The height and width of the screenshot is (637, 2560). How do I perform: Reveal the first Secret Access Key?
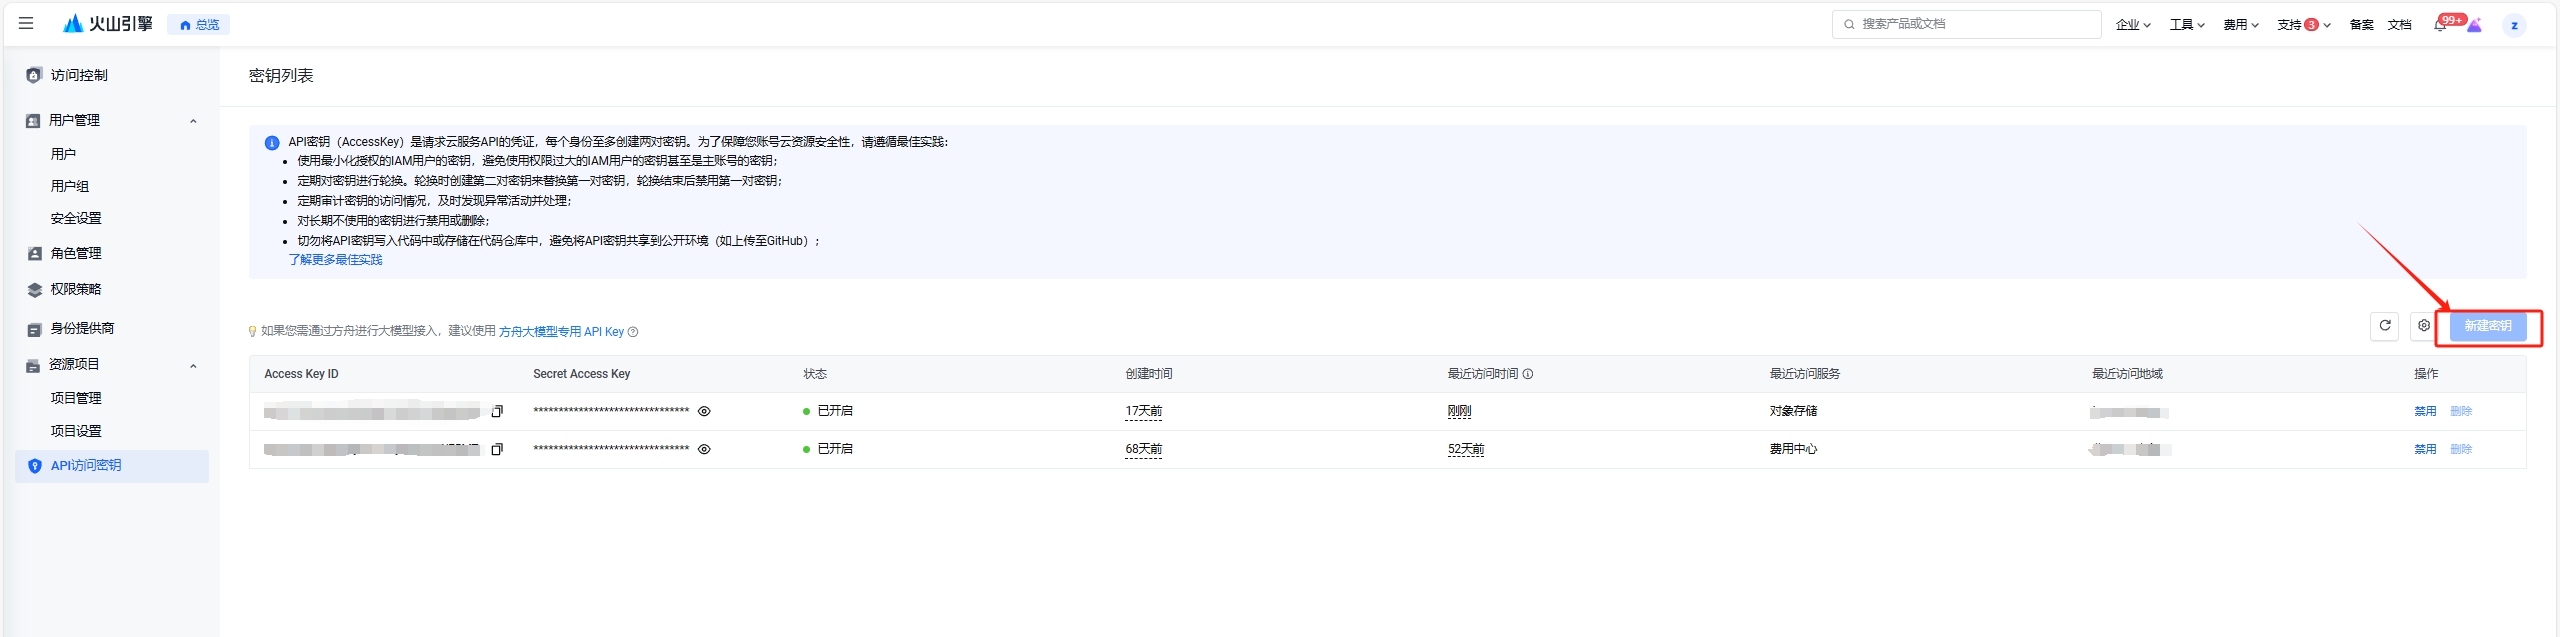pyautogui.click(x=704, y=411)
